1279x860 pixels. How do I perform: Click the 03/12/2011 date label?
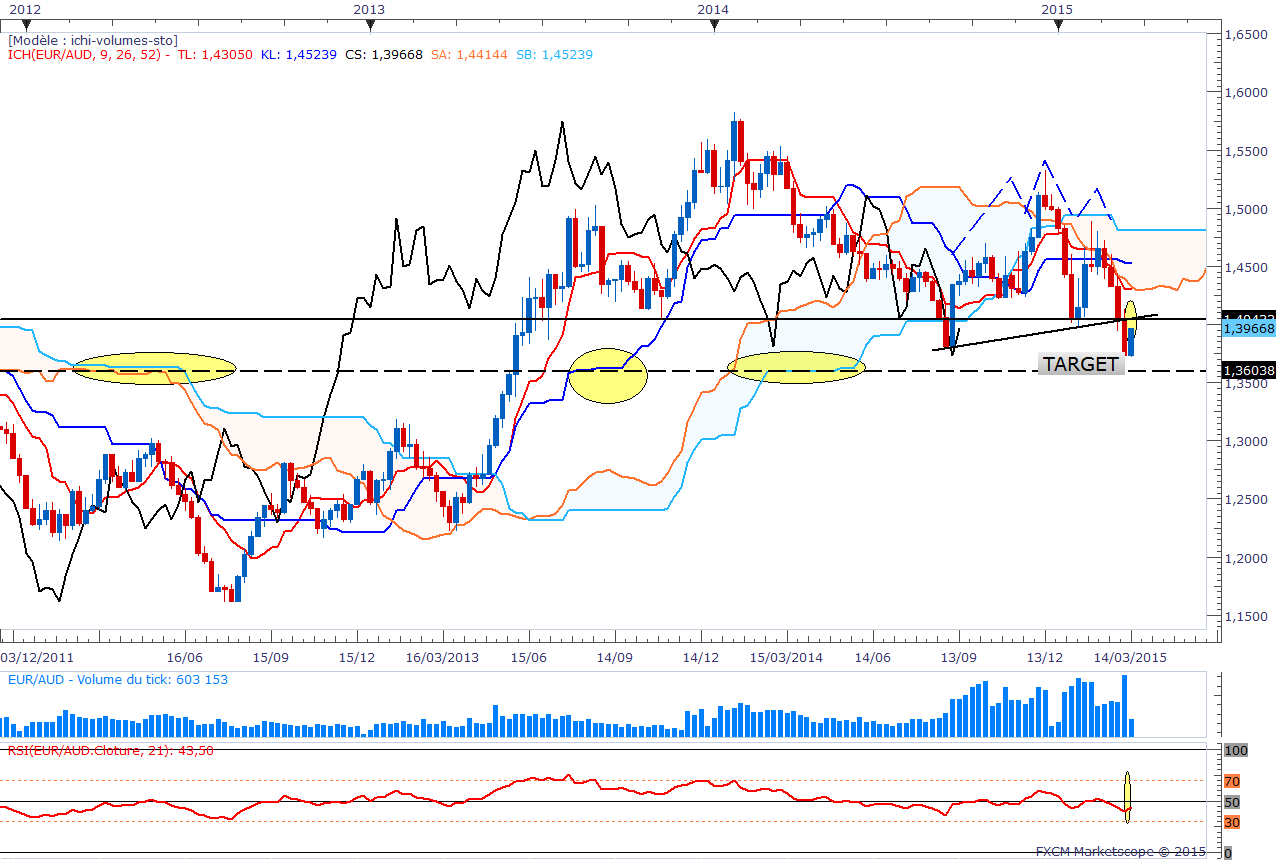click(36, 658)
